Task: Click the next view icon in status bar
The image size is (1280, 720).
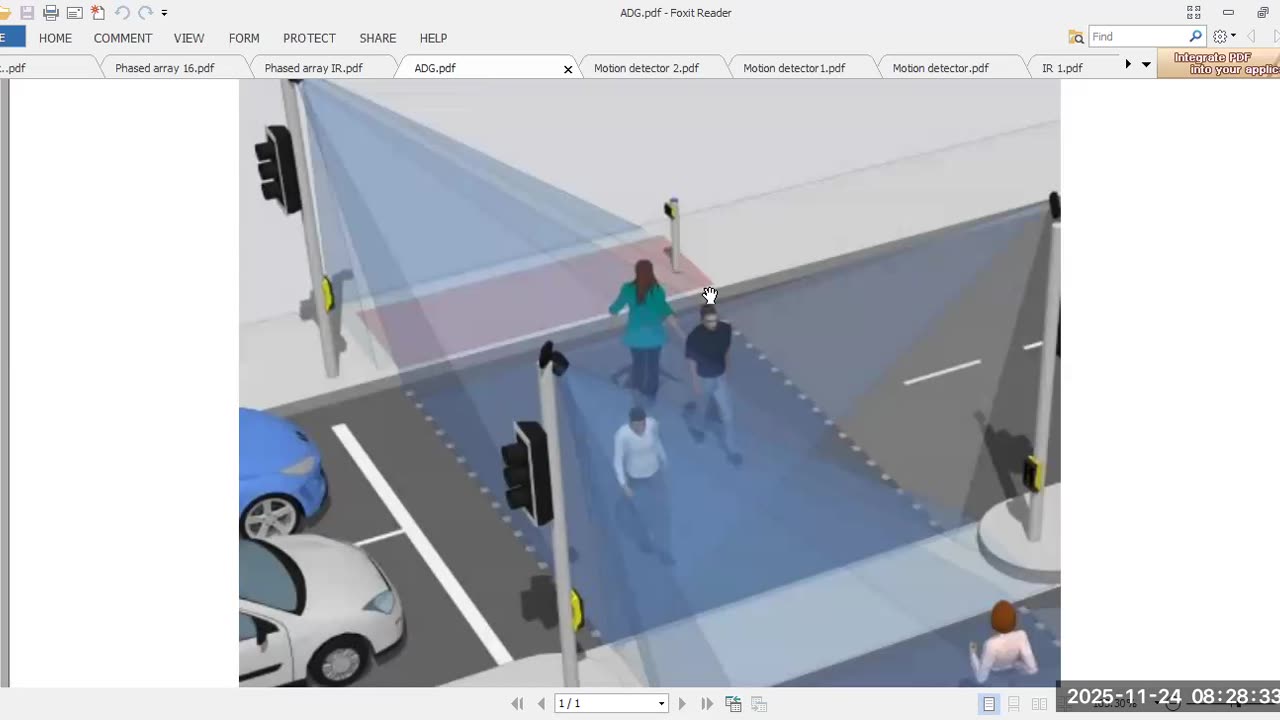Action: 759,704
